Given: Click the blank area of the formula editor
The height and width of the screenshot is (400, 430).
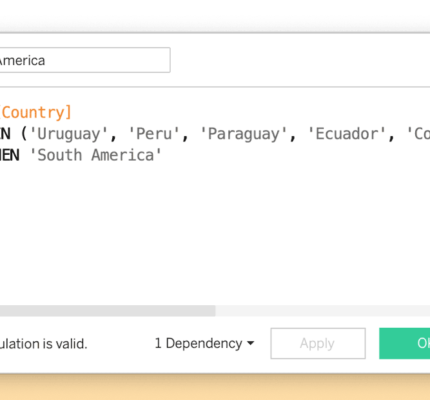Looking at the screenshot, I should pos(215,233).
